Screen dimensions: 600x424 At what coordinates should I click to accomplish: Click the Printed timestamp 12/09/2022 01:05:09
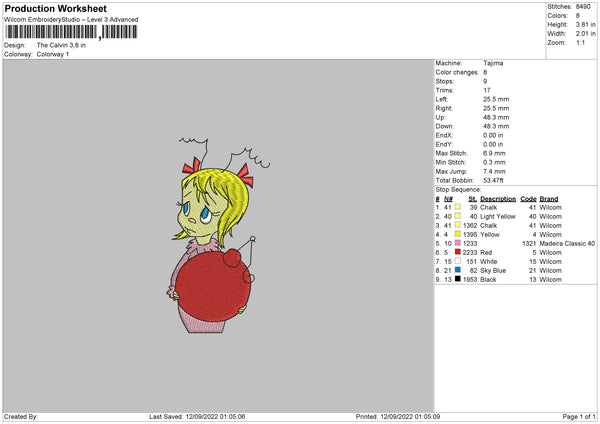coord(410,417)
